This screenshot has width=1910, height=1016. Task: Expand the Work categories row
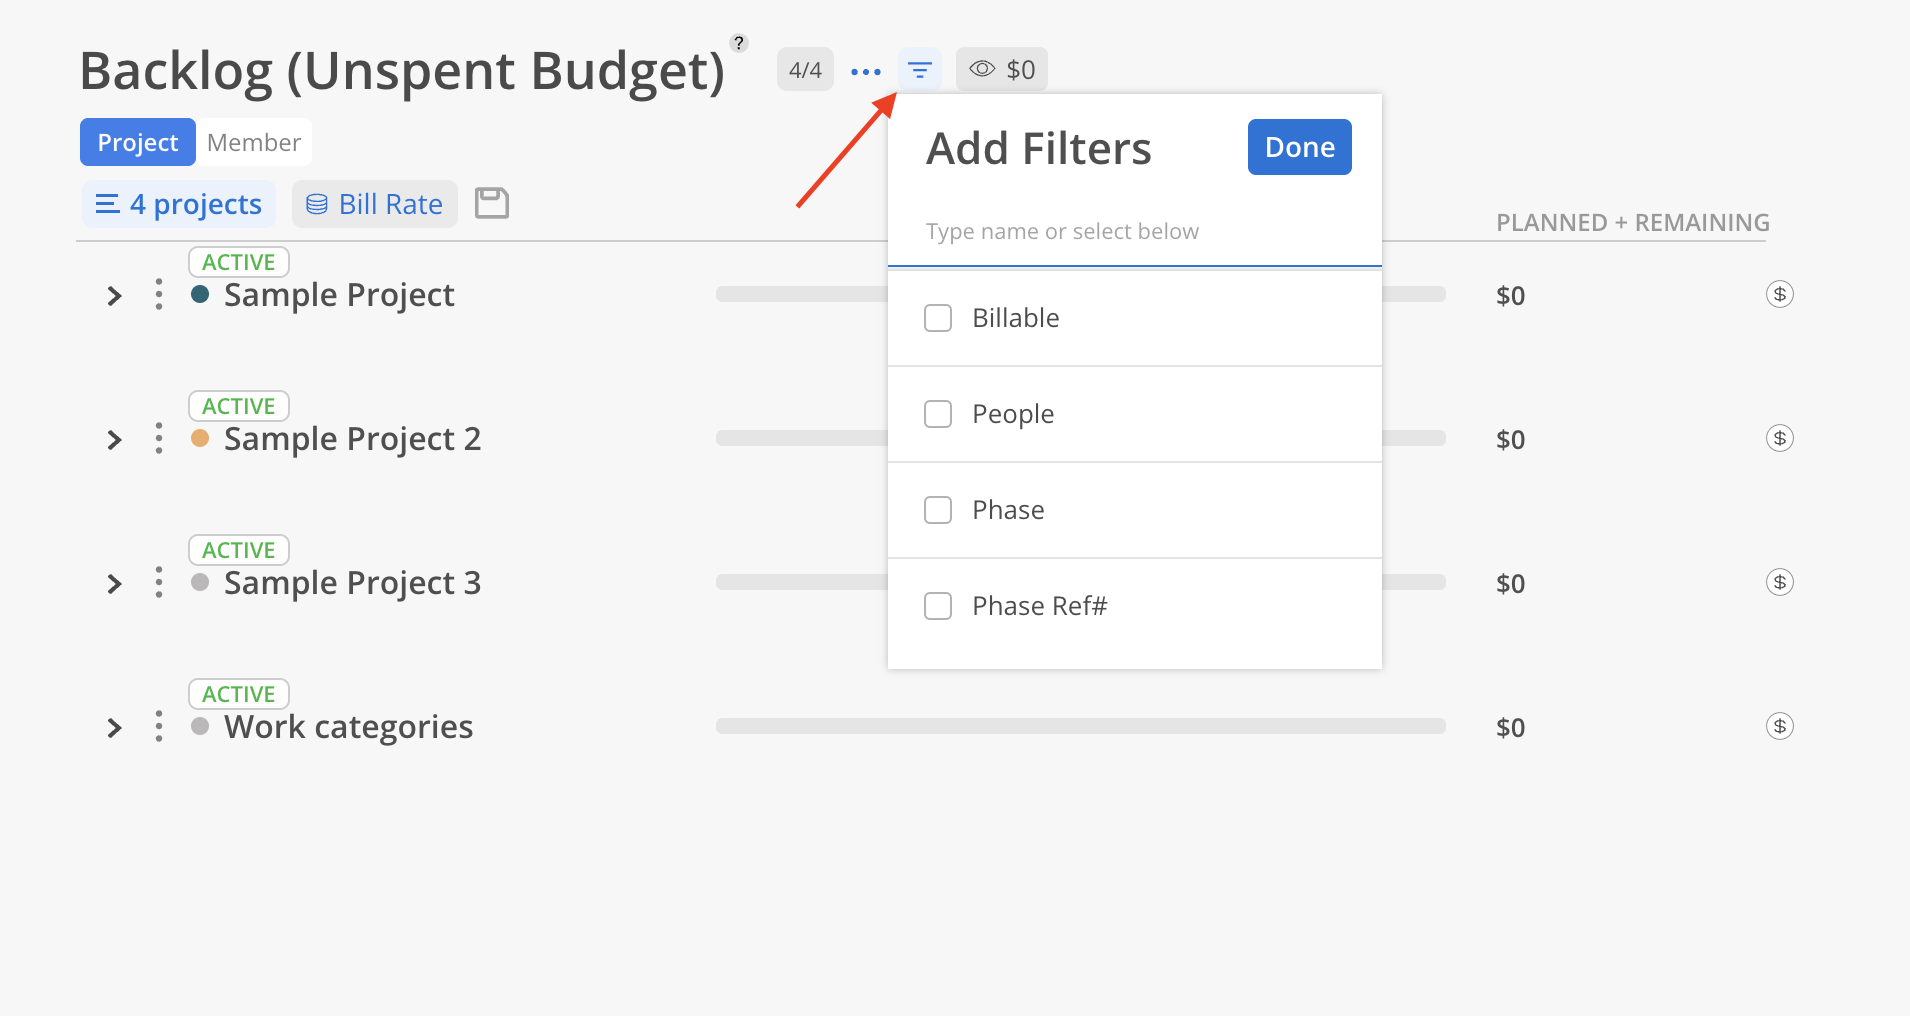click(x=114, y=728)
